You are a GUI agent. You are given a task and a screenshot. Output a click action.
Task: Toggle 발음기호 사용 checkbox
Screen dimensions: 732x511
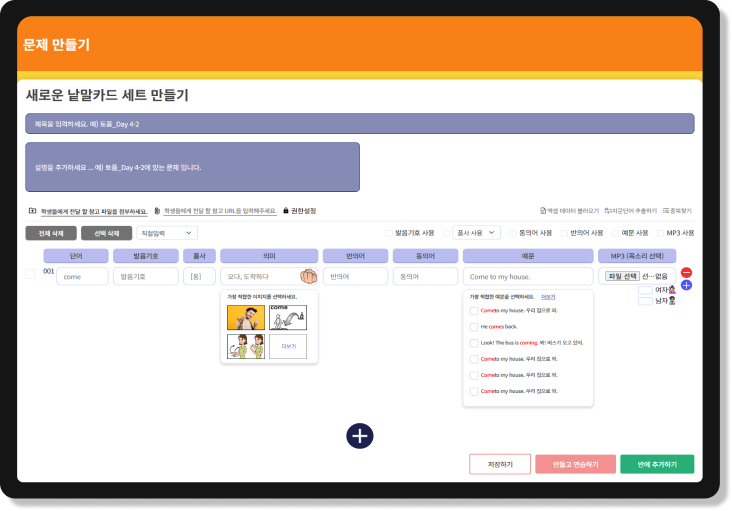point(389,233)
